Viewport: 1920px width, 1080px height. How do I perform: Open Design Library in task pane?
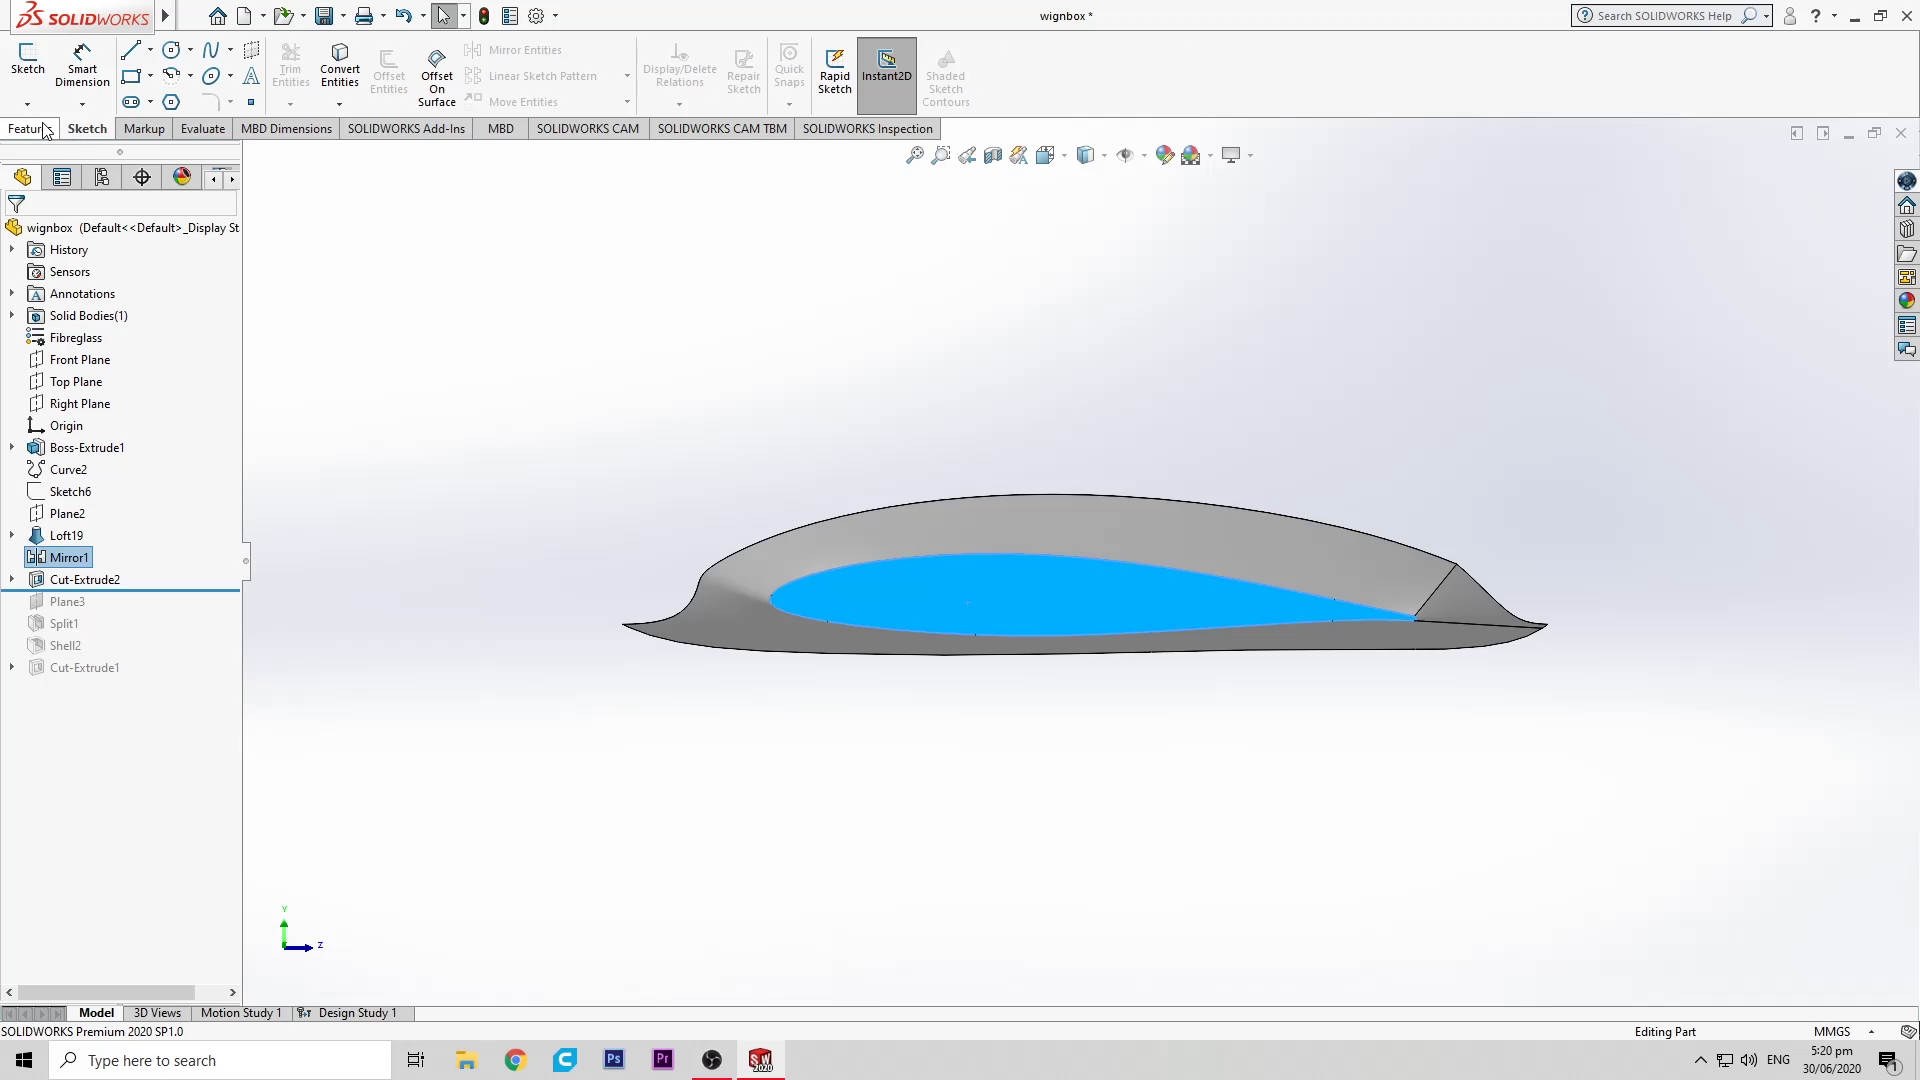click(1906, 229)
